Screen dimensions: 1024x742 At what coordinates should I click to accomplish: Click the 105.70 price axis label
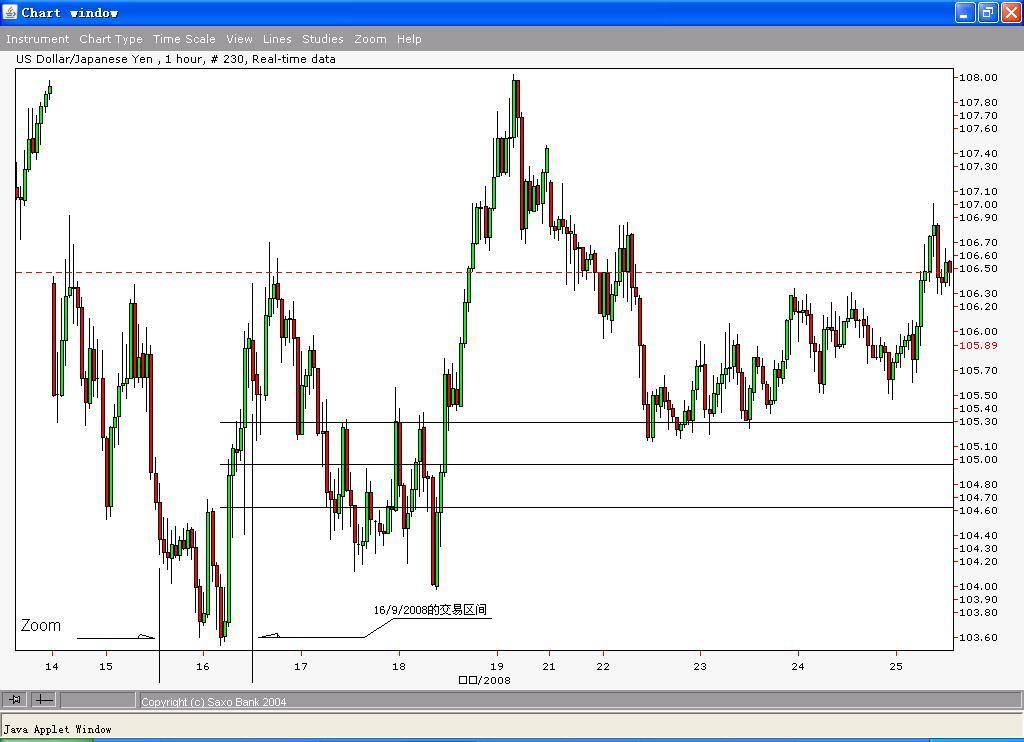click(x=978, y=370)
